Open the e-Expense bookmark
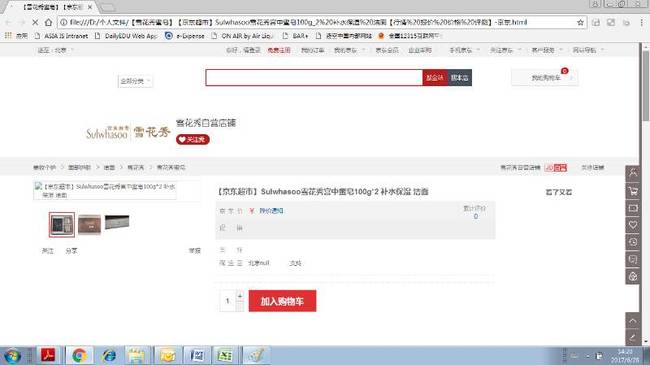Viewport: 650px width, 365px height. pyautogui.click(x=185, y=36)
